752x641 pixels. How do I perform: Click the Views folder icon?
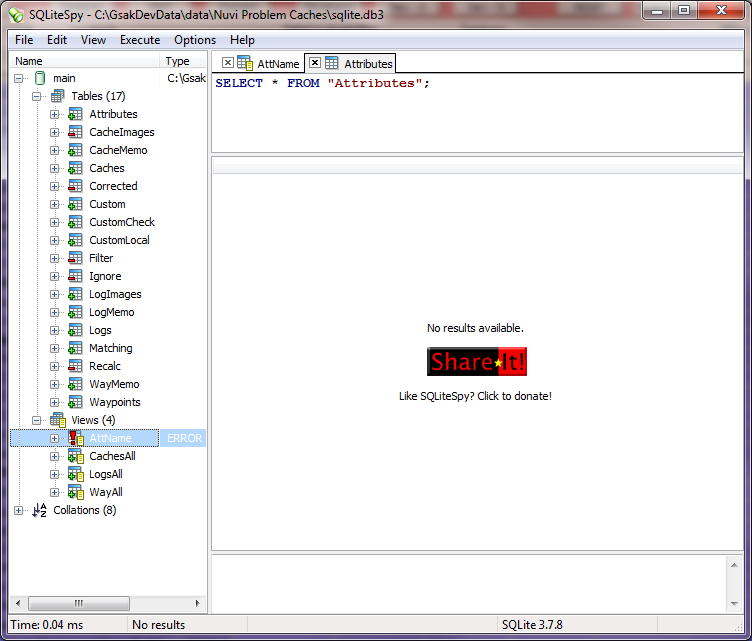click(58, 420)
